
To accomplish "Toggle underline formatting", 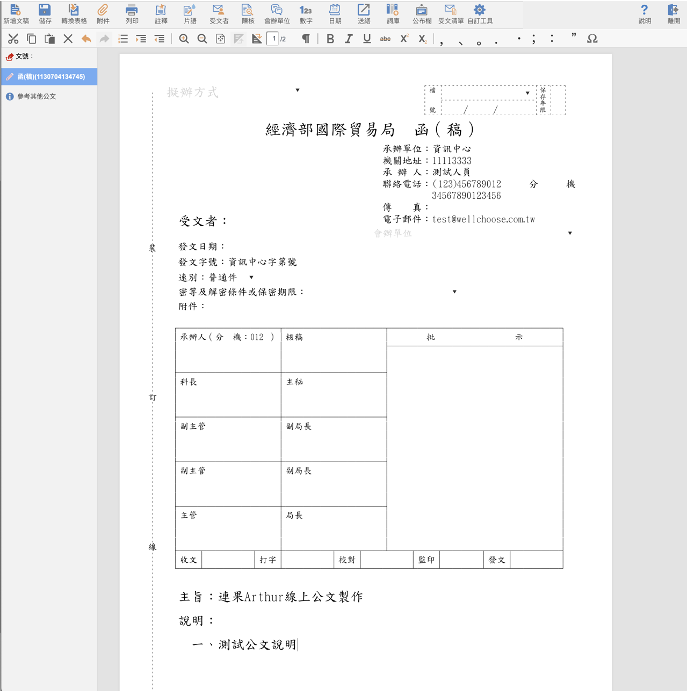I will [367, 39].
